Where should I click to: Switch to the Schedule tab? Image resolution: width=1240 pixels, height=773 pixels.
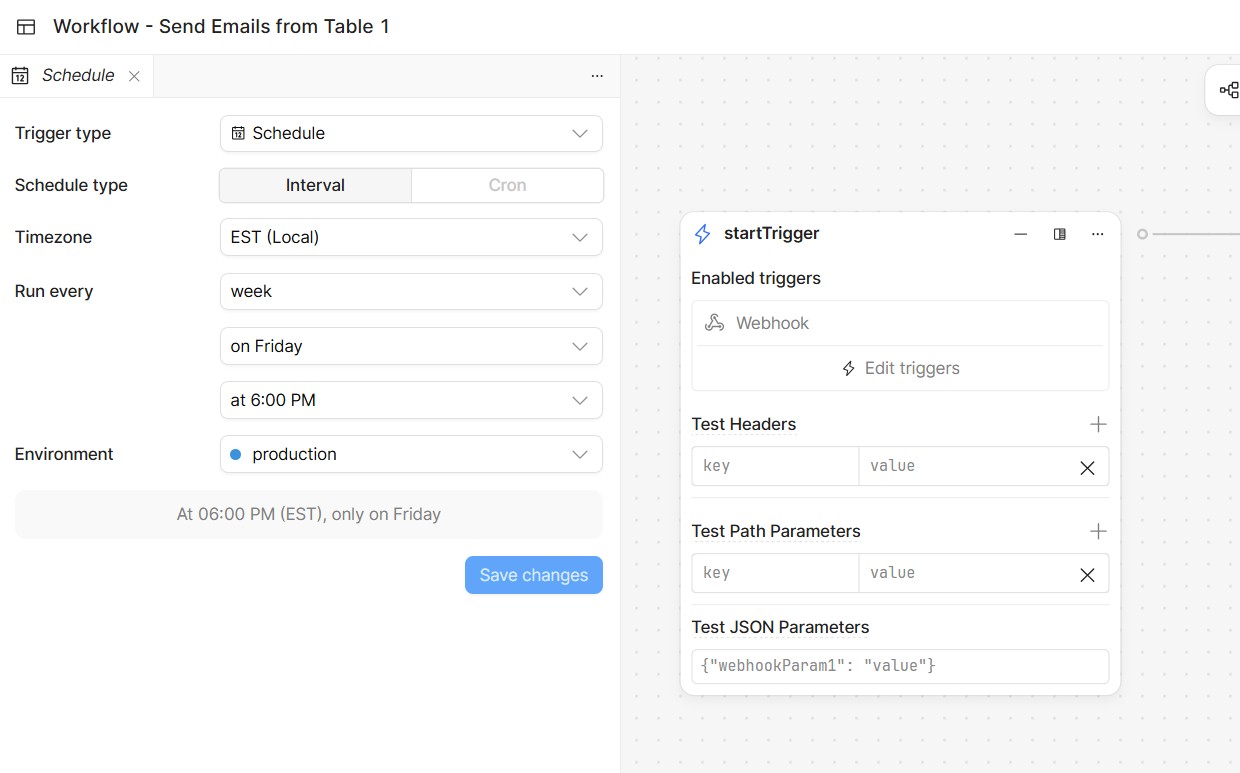pyautogui.click(x=77, y=76)
